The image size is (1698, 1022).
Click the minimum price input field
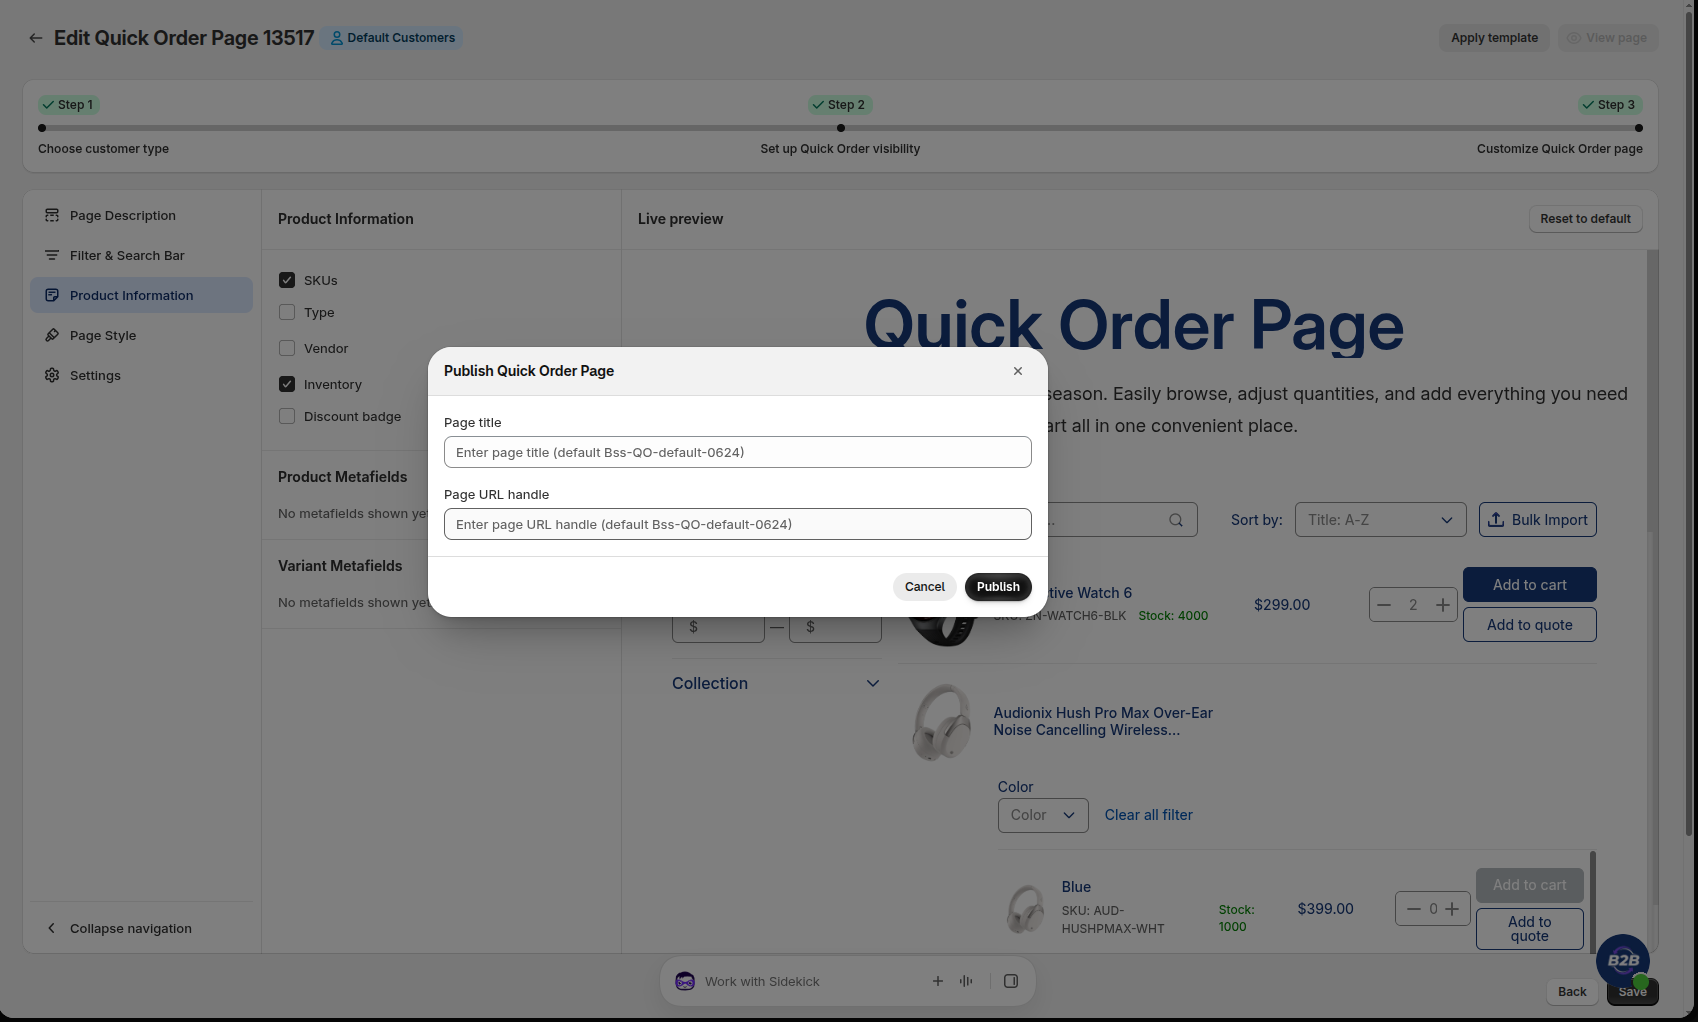click(718, 628)
